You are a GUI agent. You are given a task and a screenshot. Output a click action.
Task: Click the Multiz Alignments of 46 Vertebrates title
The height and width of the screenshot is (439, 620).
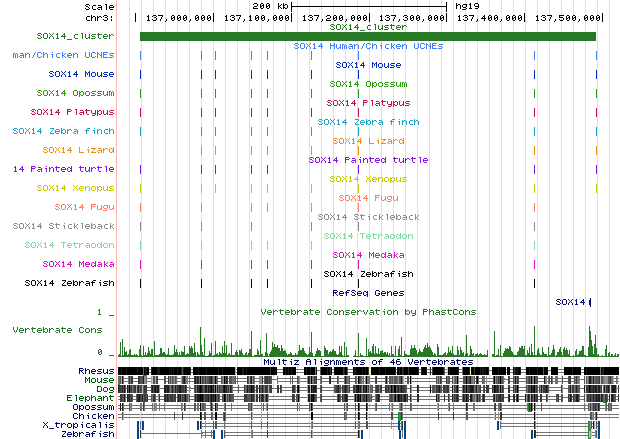pos(367,361)
